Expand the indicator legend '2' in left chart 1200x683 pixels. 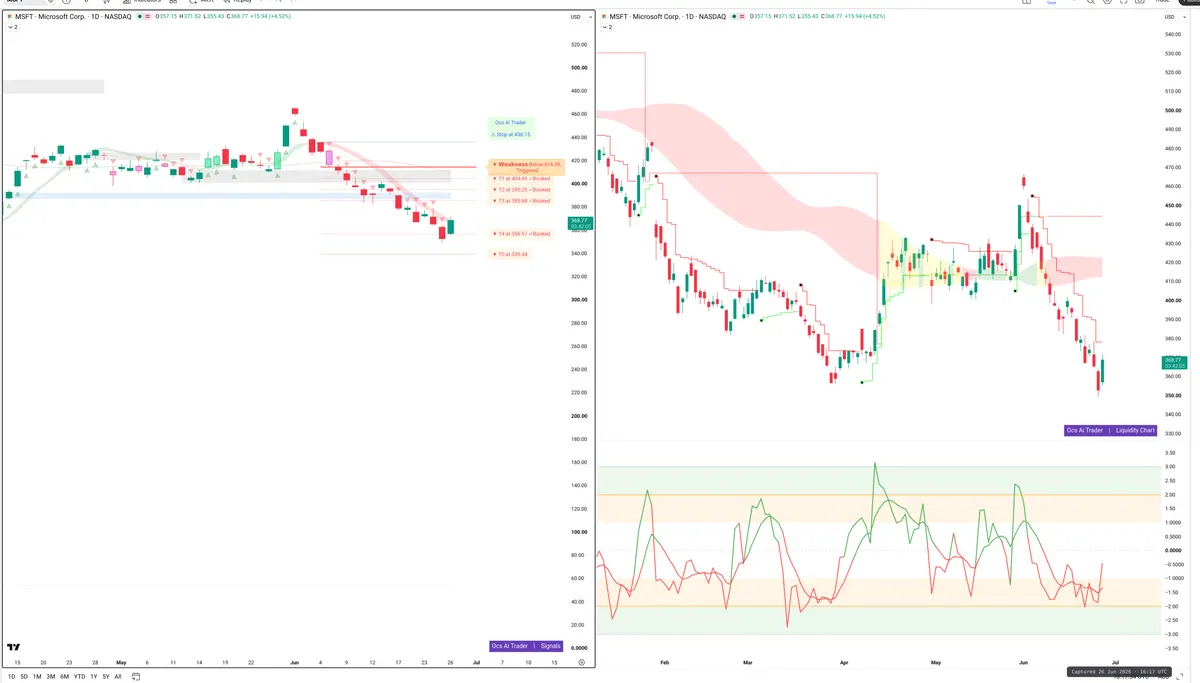coord(13,27)
